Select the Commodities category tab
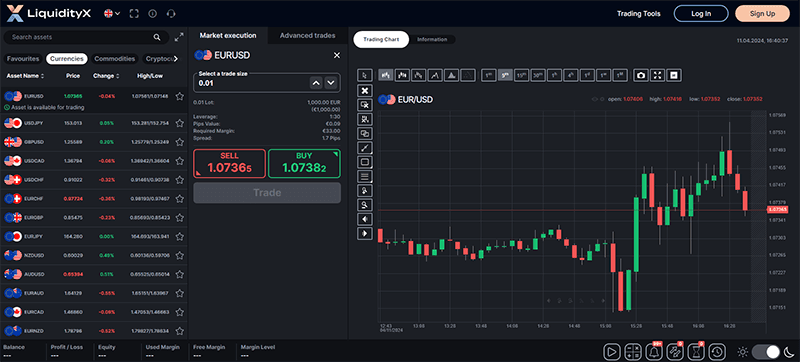800x362 pixels. click(x=115, y=59)
